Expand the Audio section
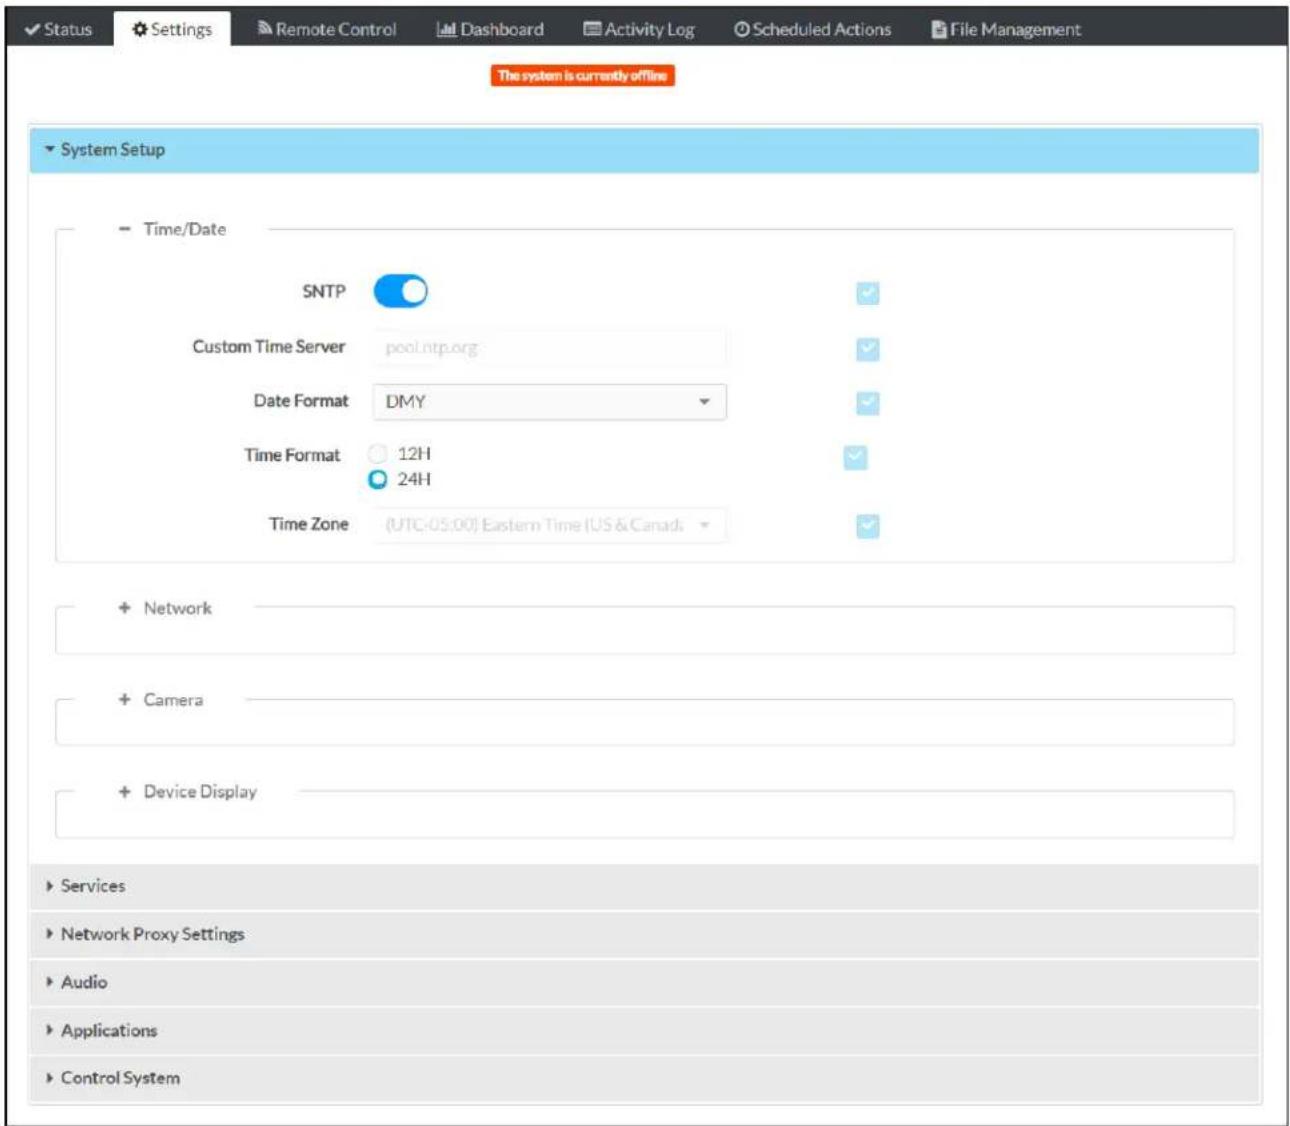 (644, 982)
